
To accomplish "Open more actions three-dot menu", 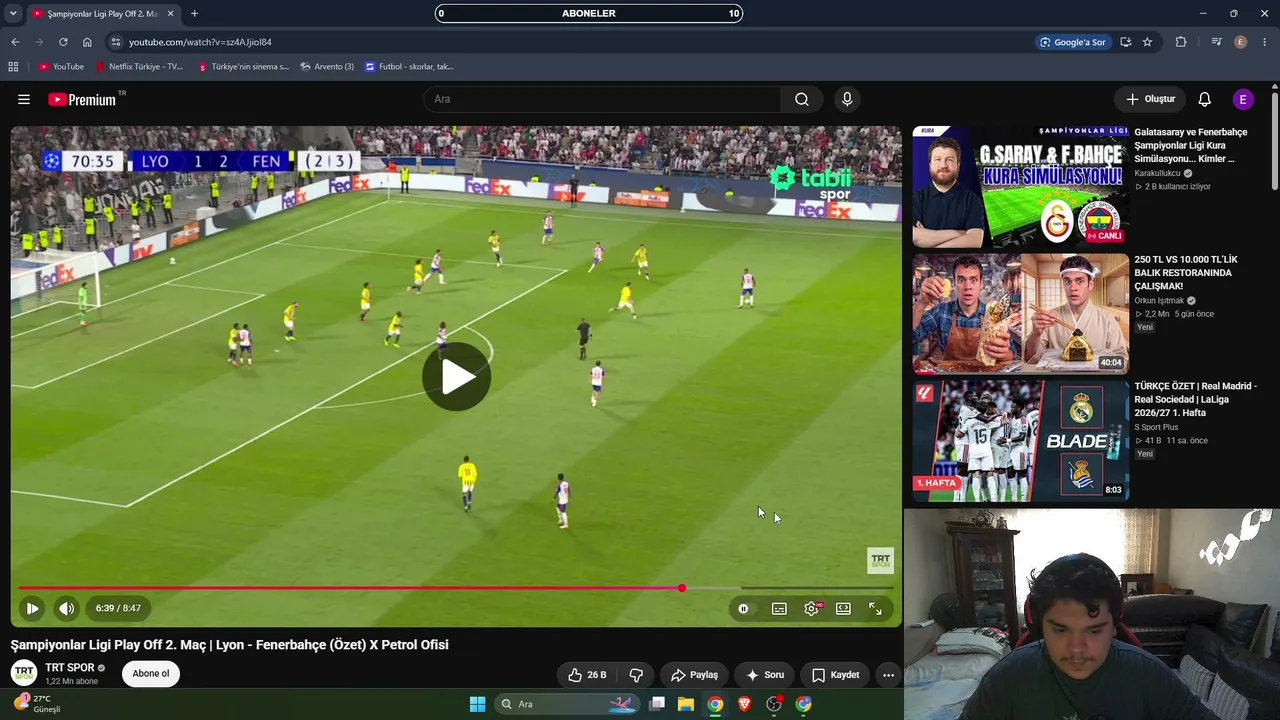I will click(888, 675).
